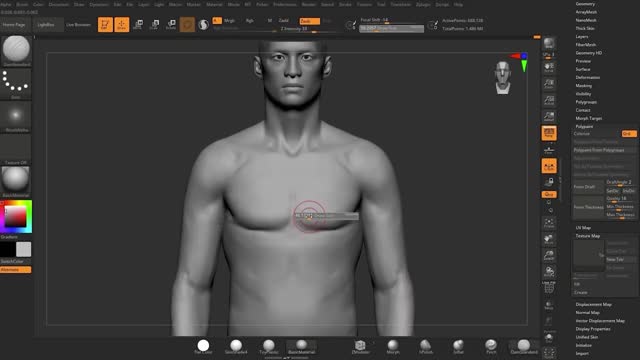Viewport: 640px width, 360px height.
Task: Click the Actual size icon
Action: (549, 100)
